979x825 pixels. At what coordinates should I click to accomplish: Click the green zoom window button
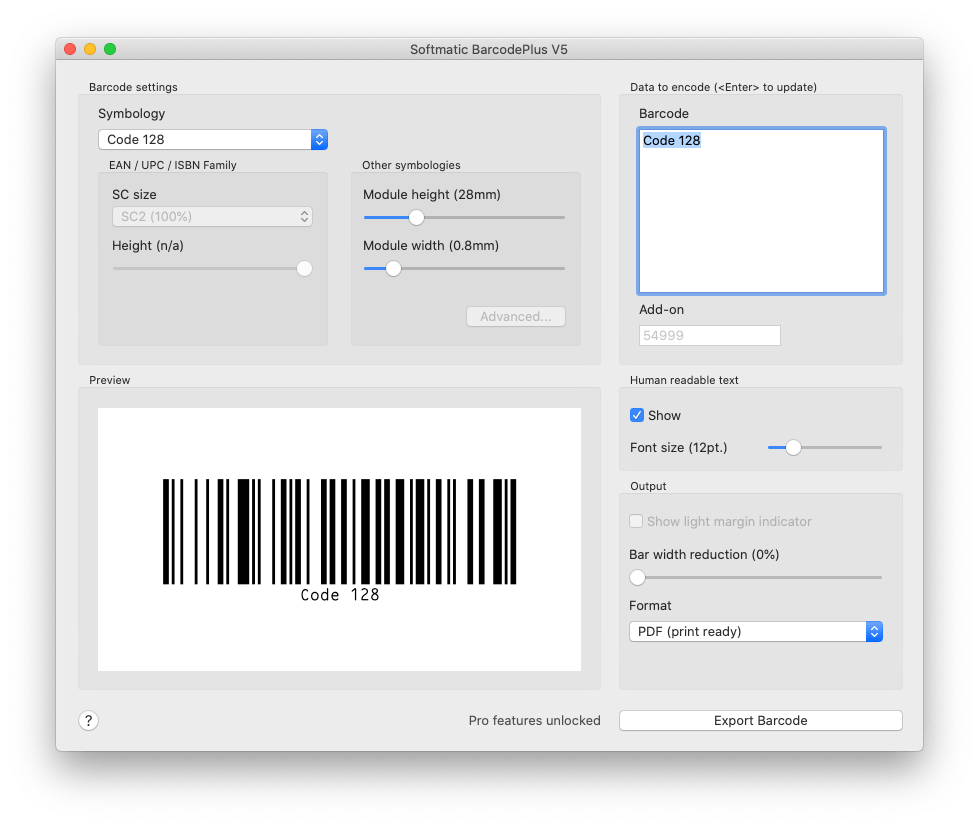pyautogui.click(x=110, y=49)
